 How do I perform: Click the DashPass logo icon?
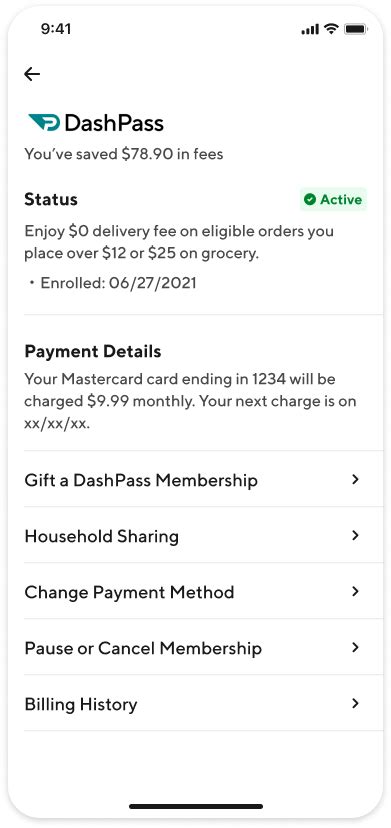click(44, 123)
